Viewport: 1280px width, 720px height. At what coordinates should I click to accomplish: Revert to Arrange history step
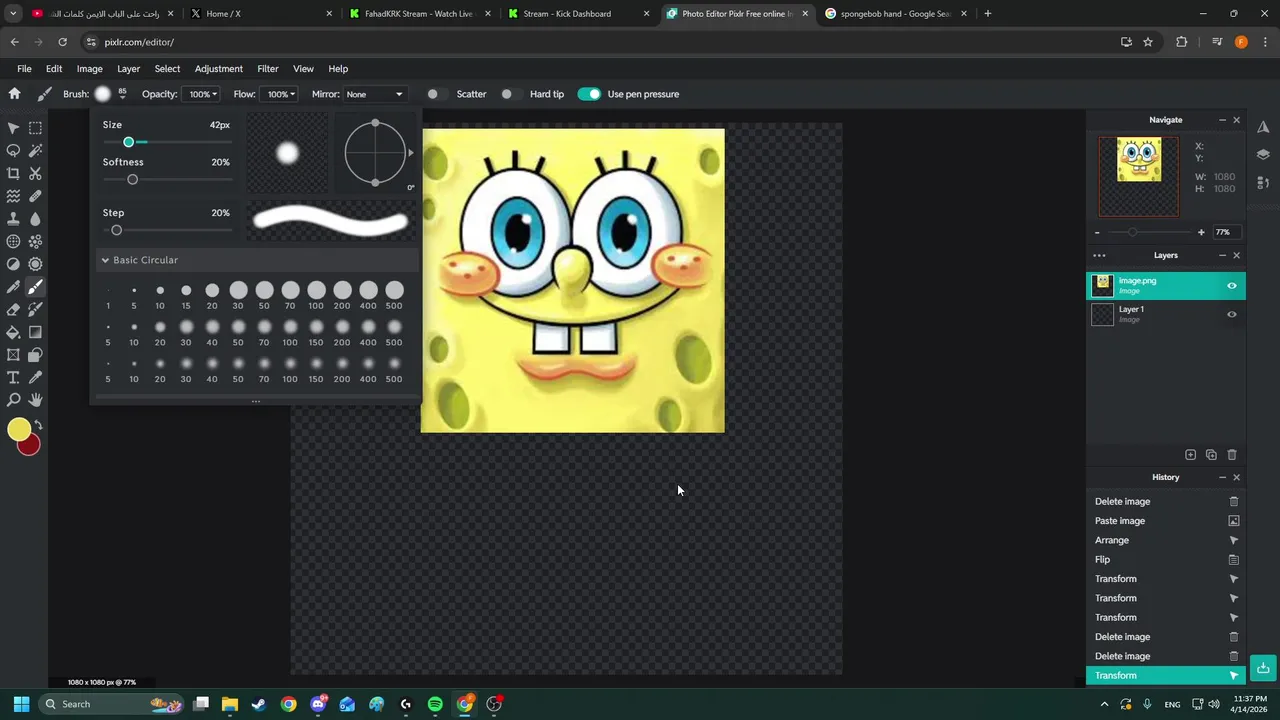1166,540
